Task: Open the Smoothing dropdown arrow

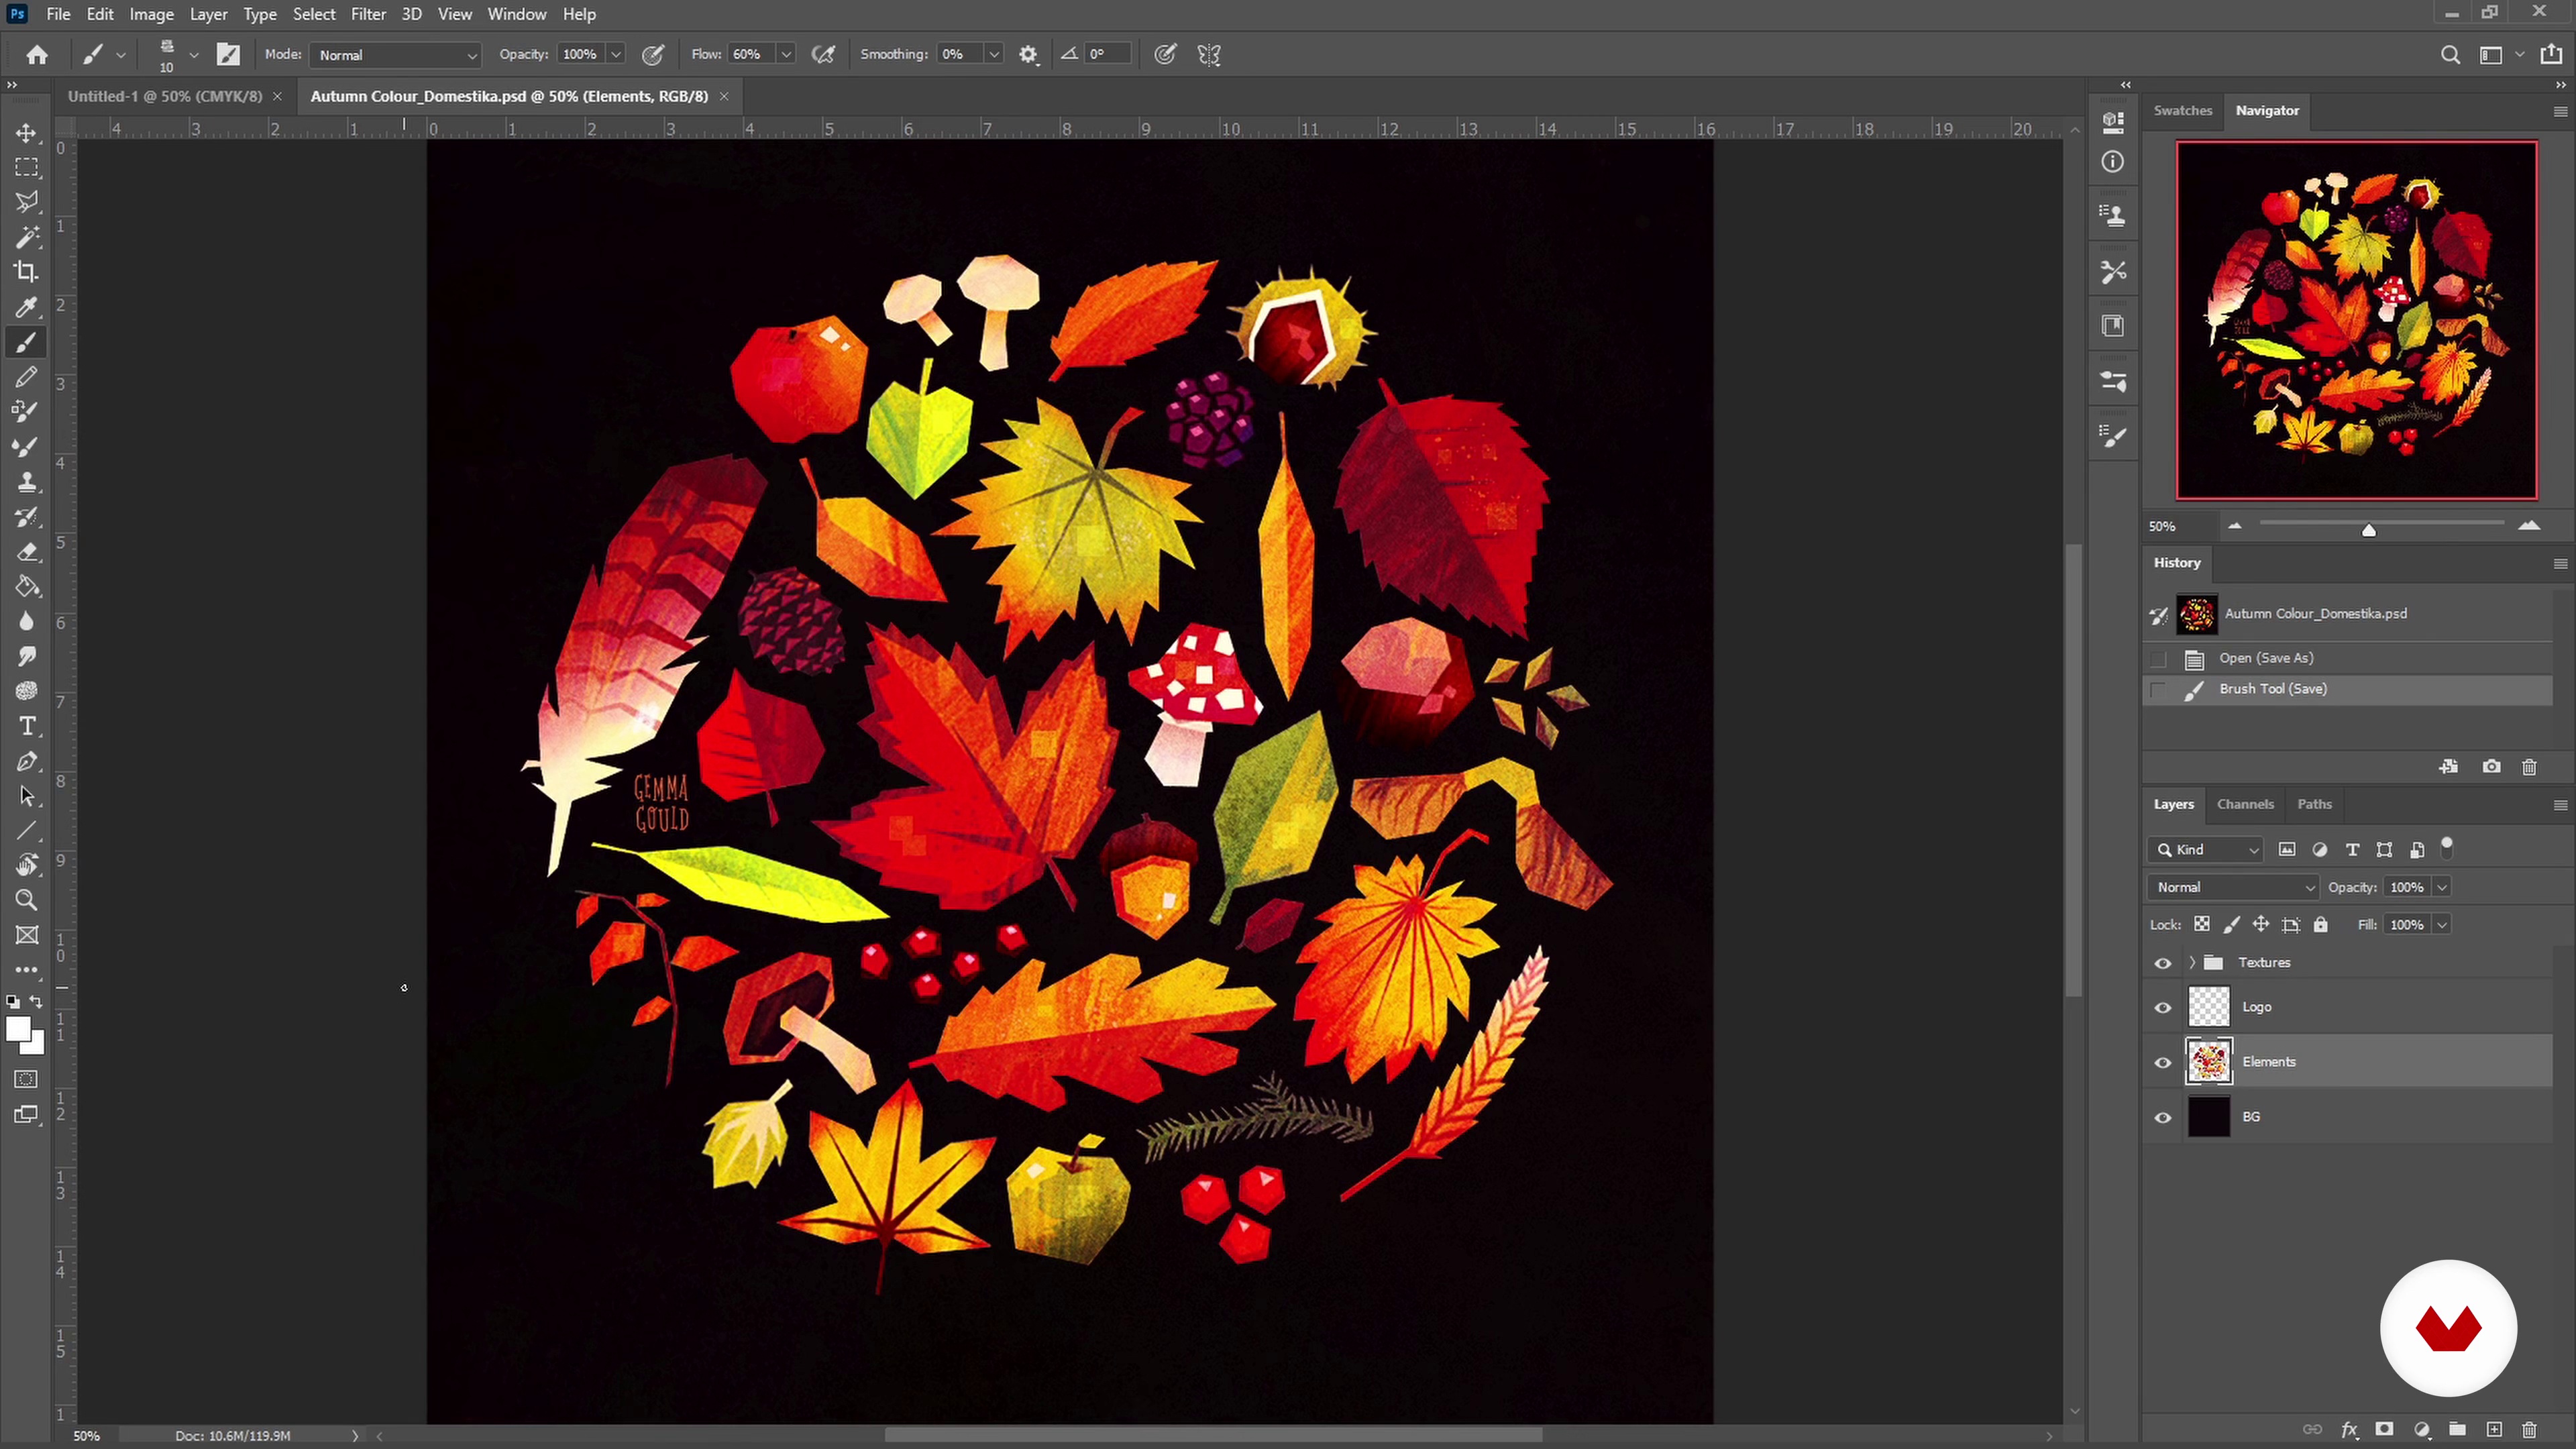Action: click(x=993, y=55)
